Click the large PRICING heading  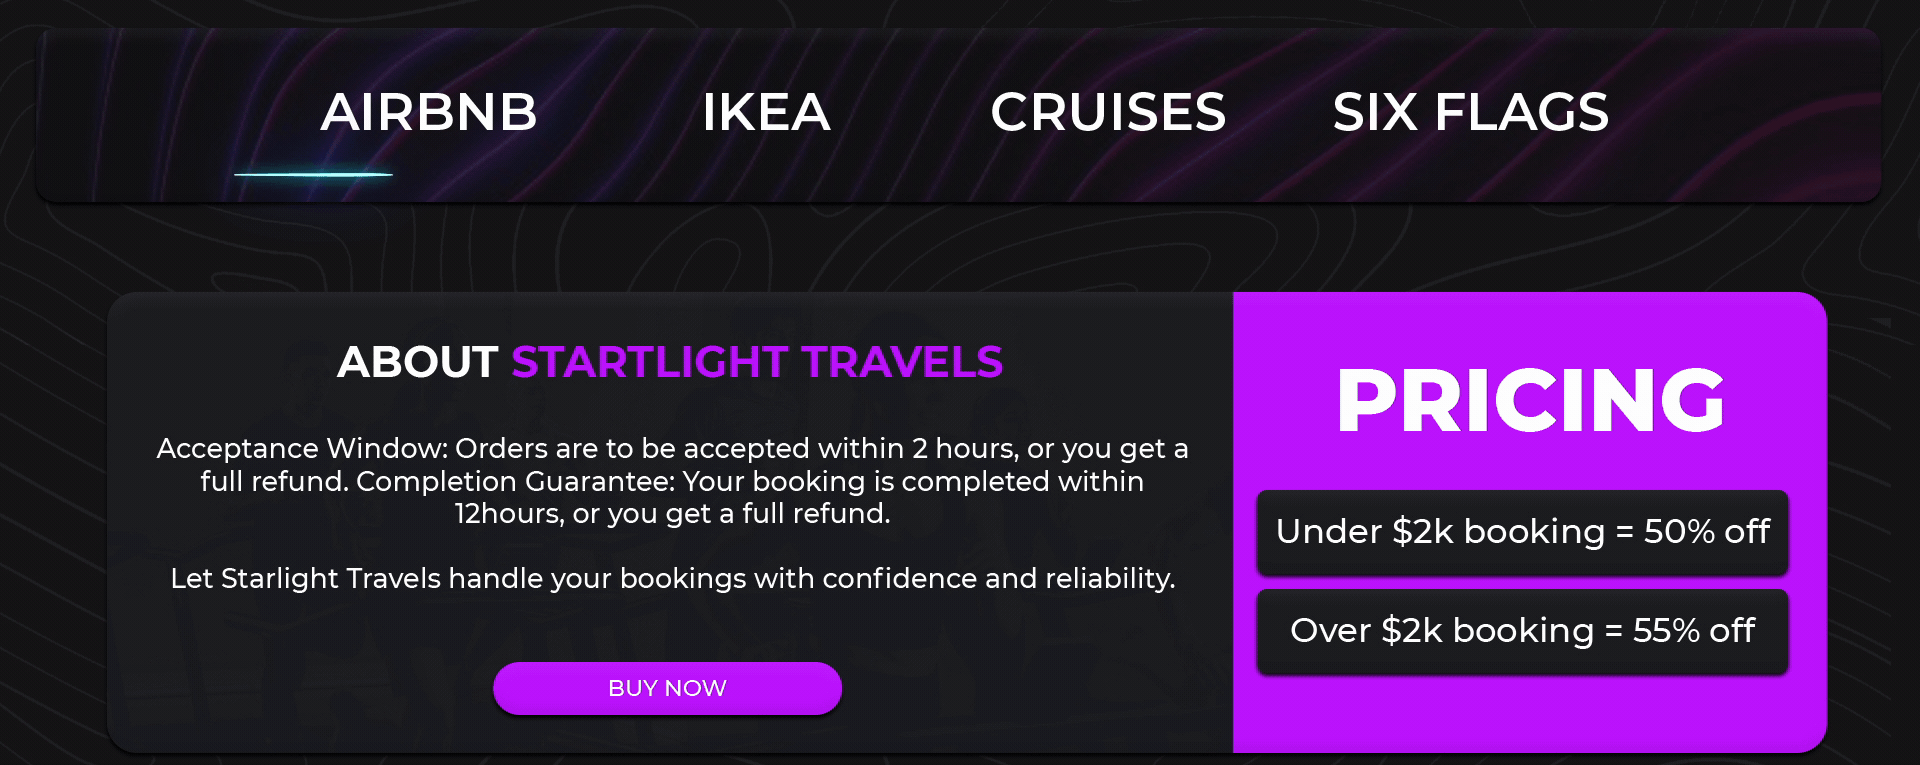click(1530, 400)
